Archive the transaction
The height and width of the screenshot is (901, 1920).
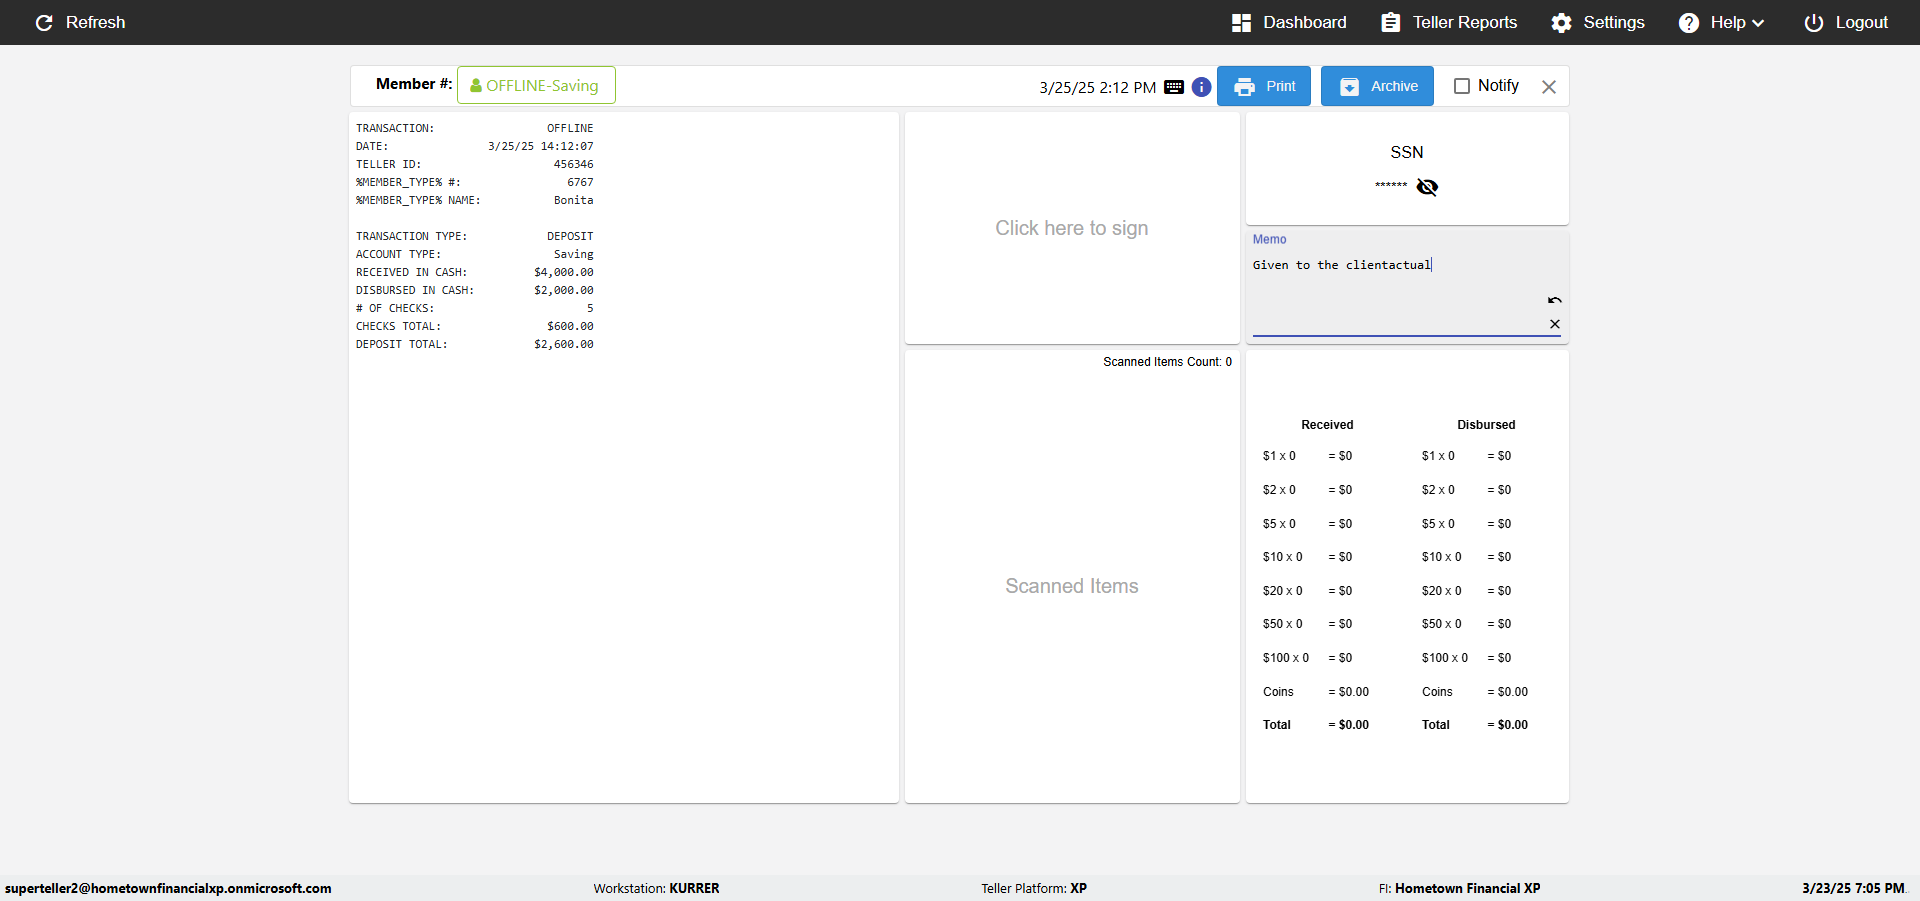(1377, 86)
